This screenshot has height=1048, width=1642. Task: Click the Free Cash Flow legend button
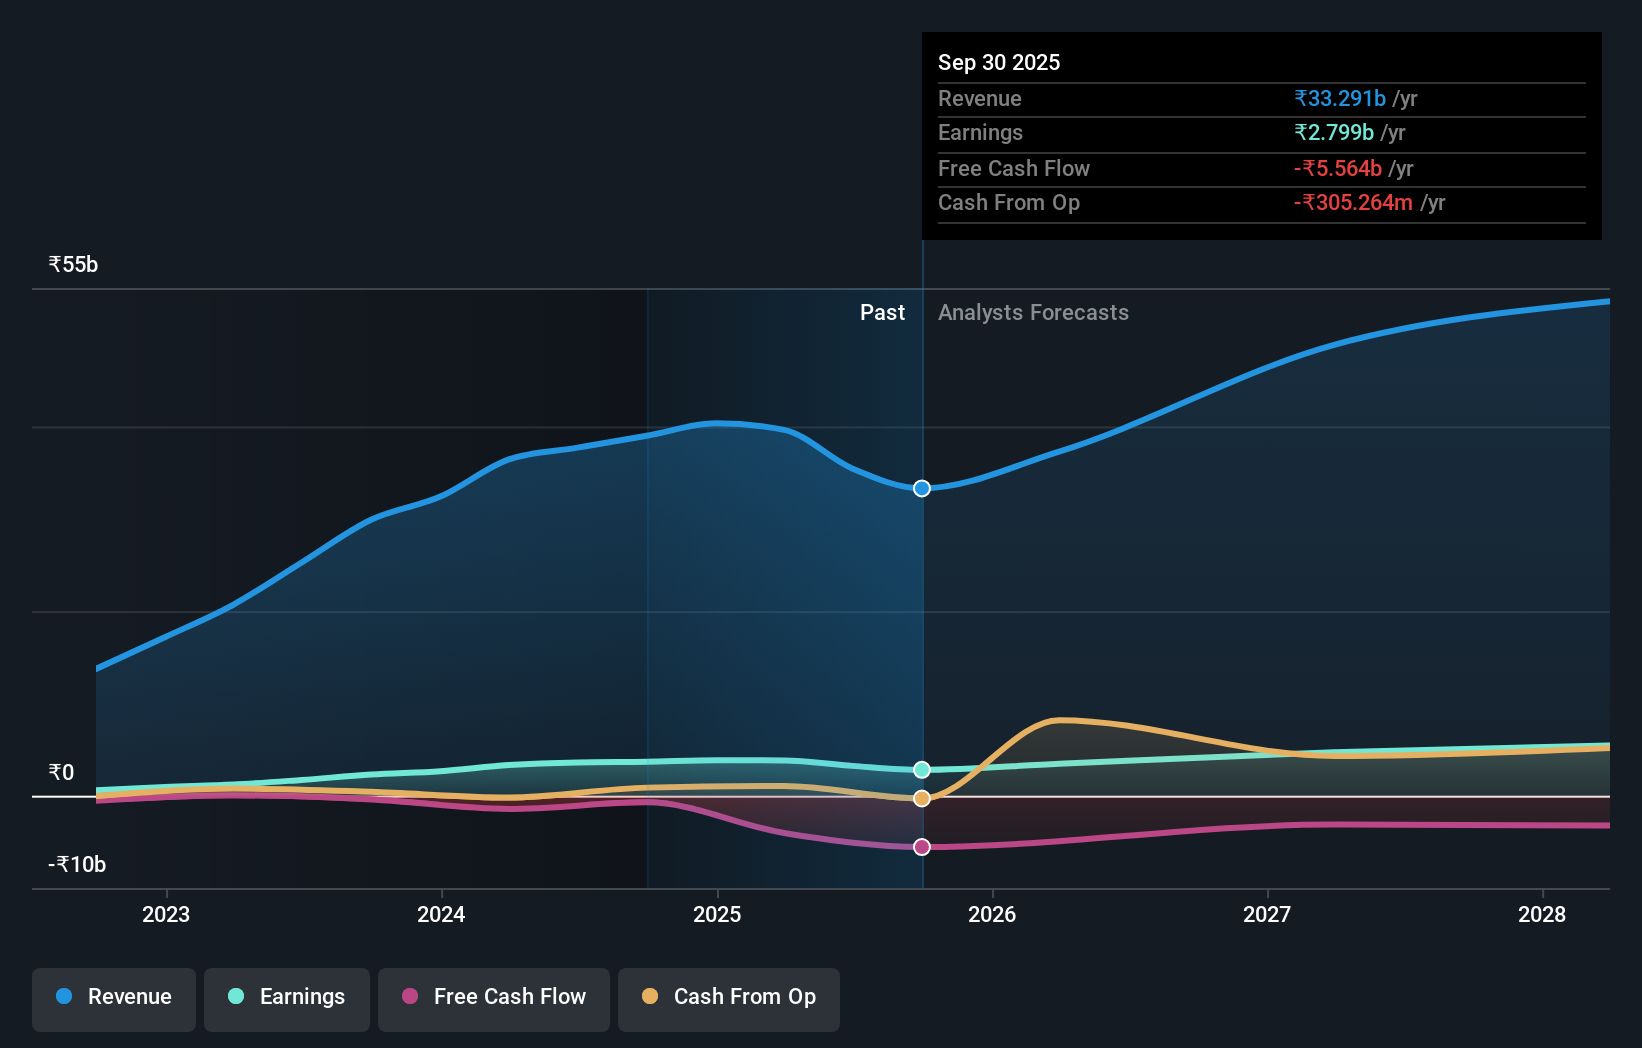[493, 997]
